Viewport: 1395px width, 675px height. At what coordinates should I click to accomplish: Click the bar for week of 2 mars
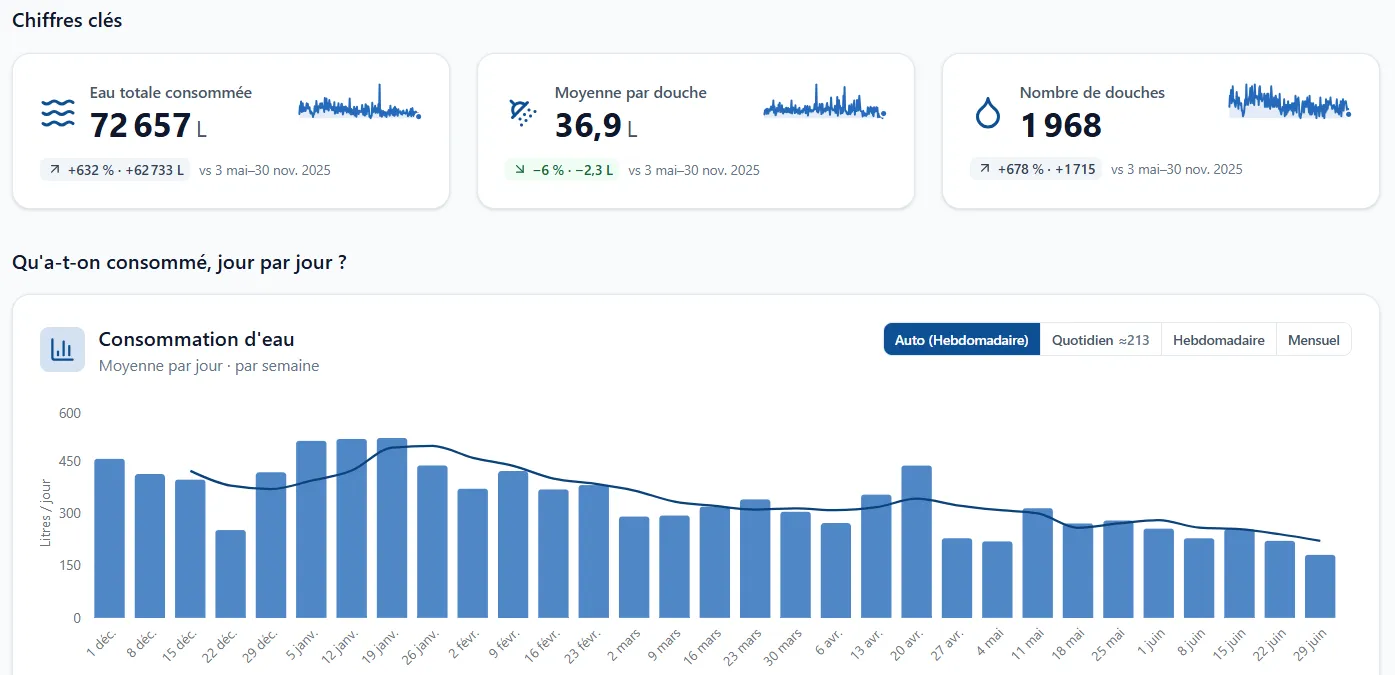[x=634, y=568]
